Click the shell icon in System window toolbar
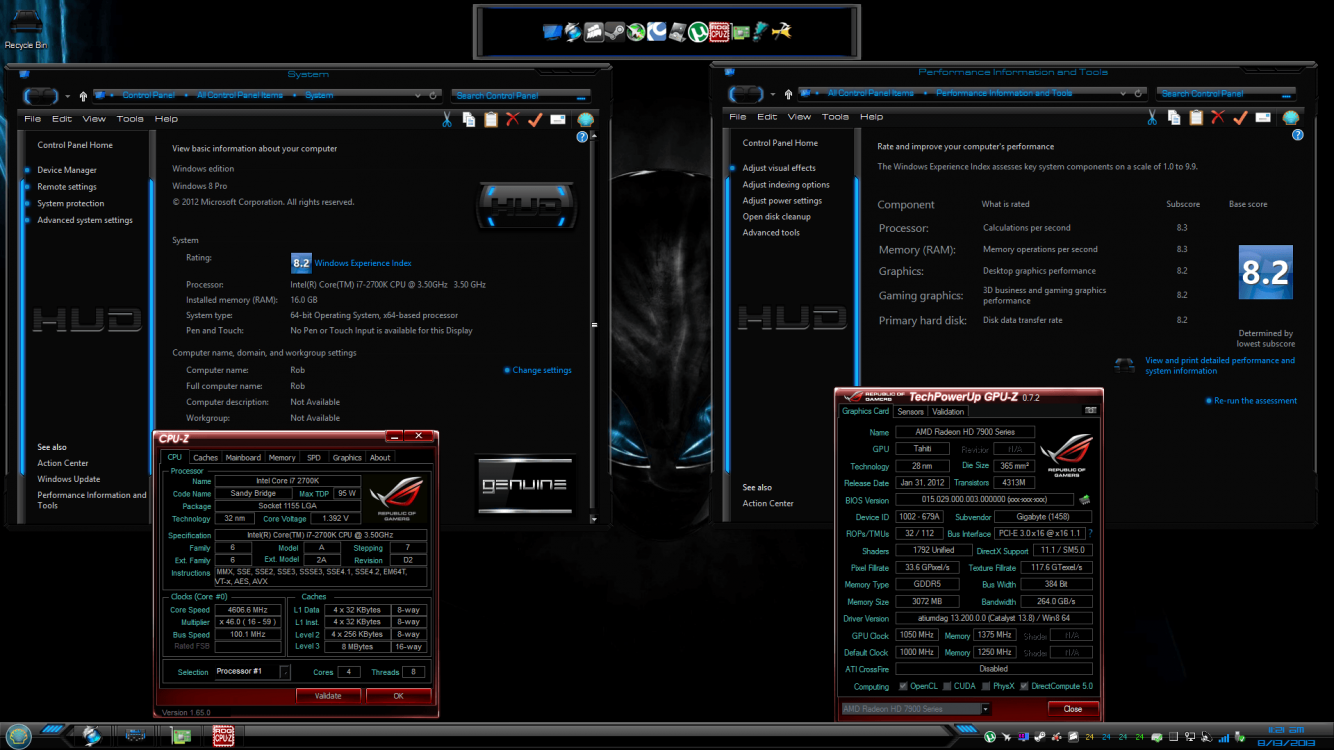Screen dimensions: 1334x750 pos(586,120)
